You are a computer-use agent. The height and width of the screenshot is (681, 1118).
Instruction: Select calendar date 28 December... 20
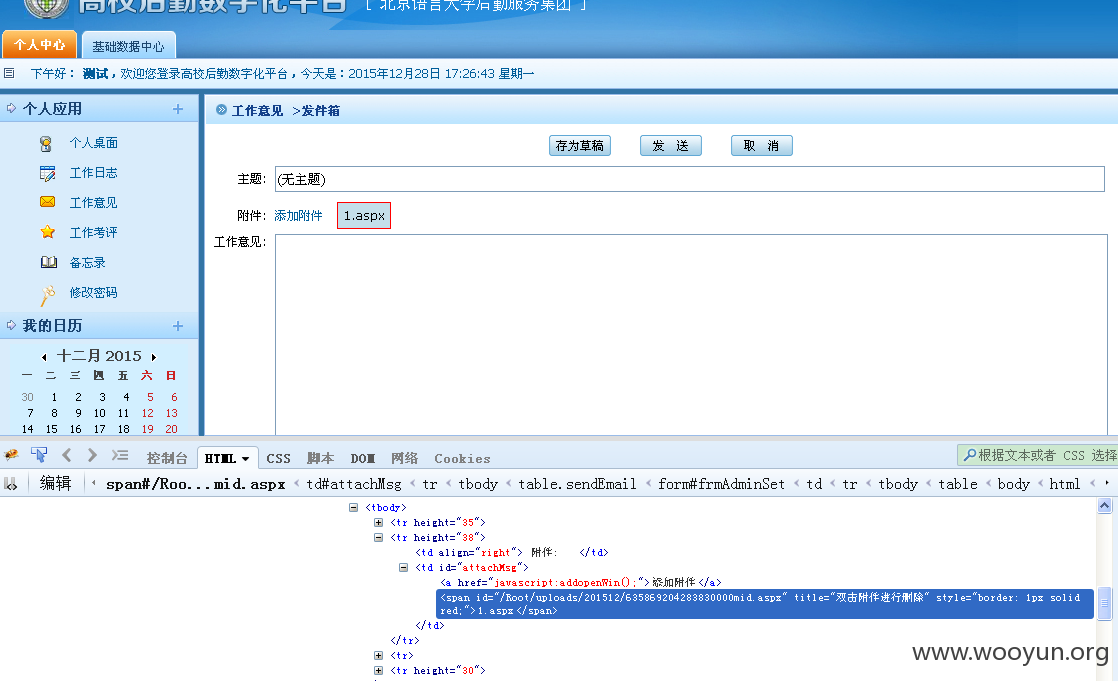coord(171,429)
